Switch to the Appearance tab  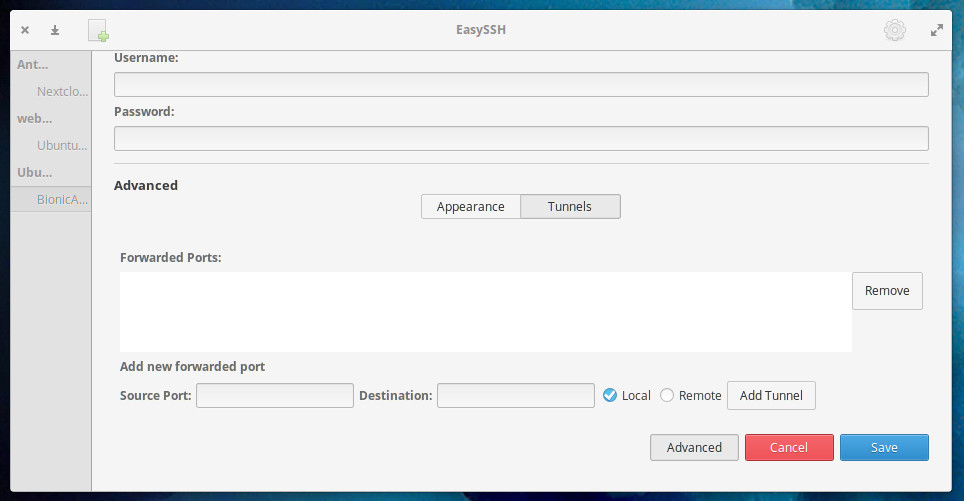tap(471, 207)
